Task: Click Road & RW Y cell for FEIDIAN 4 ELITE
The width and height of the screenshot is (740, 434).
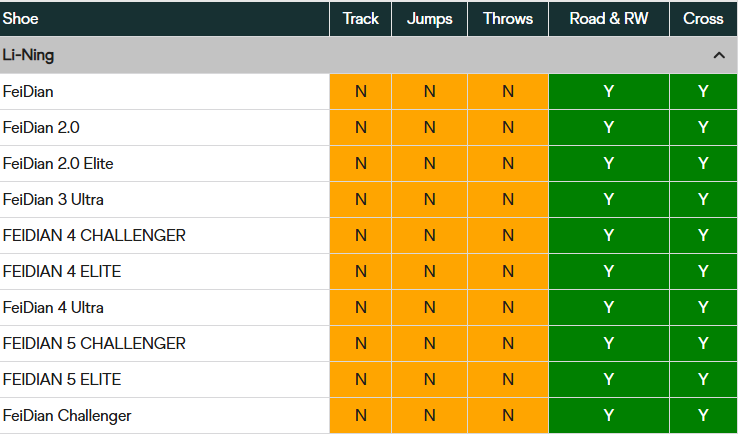Action: coord(609,272)
